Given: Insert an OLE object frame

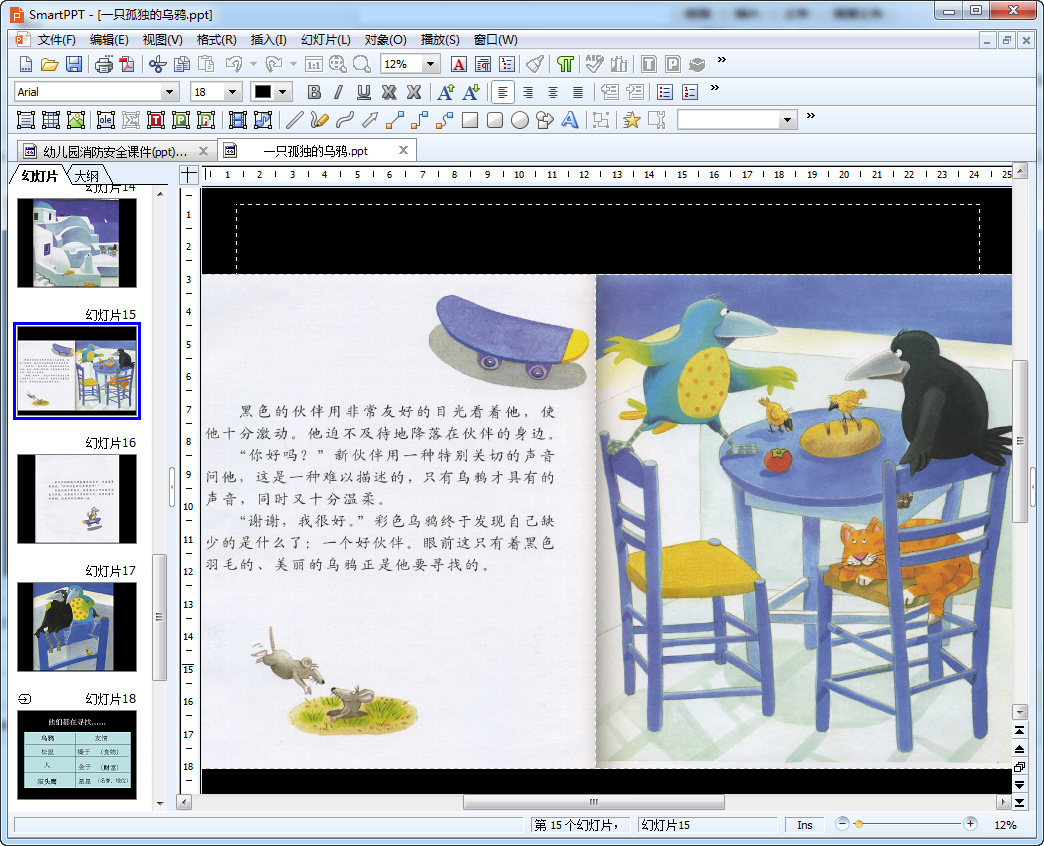Looking at the screenshot, I should (x=106, y=120).
